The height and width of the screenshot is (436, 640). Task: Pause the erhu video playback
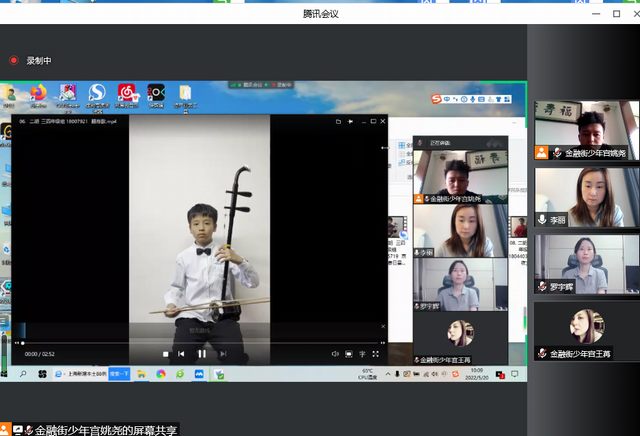point(202,354)
